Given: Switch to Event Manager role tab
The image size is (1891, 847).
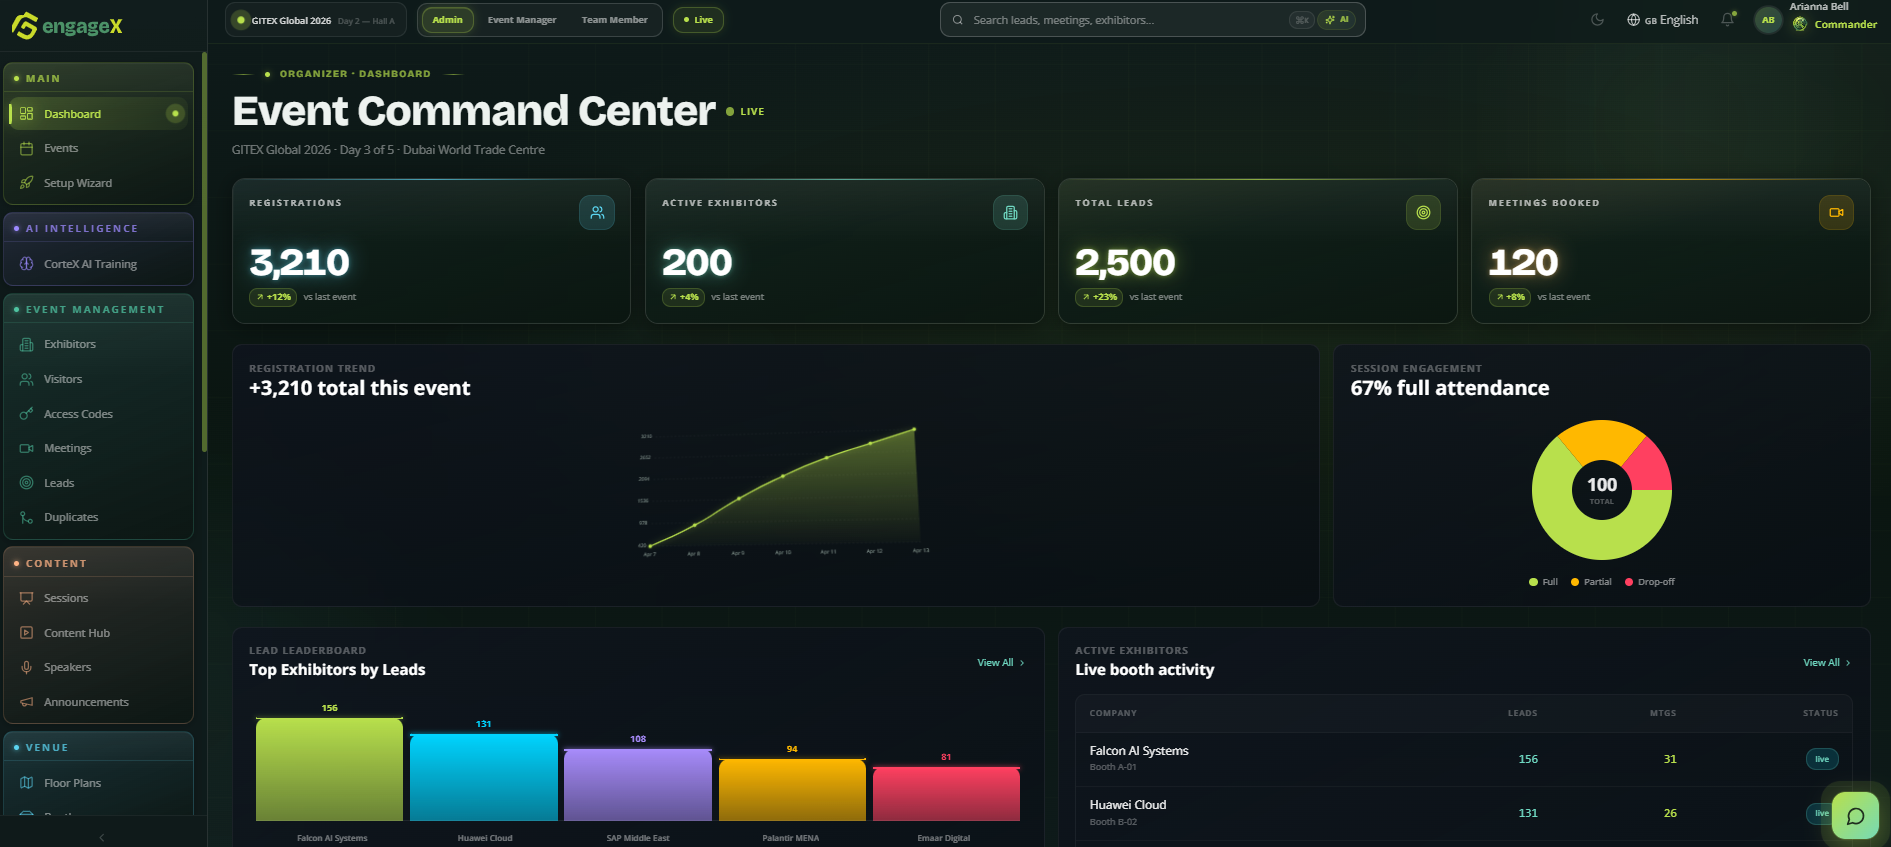Looking at the screenshot, I should [x=522, y=20].
